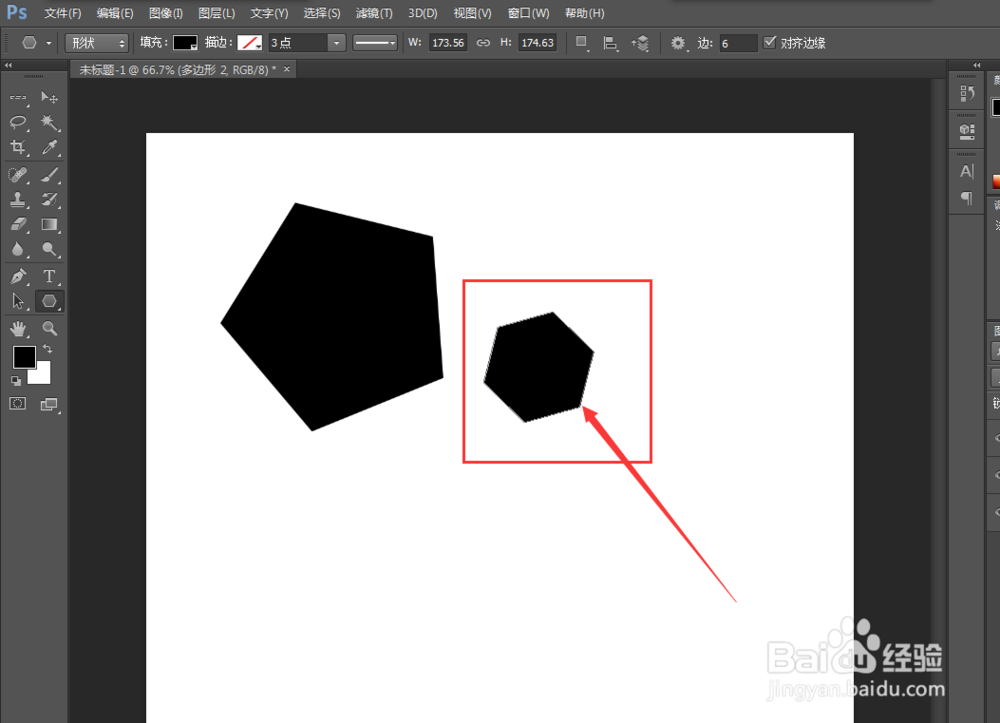1000x723 pixels.
Task: Open the History panel icon
Action: click(x=967, y=94)
